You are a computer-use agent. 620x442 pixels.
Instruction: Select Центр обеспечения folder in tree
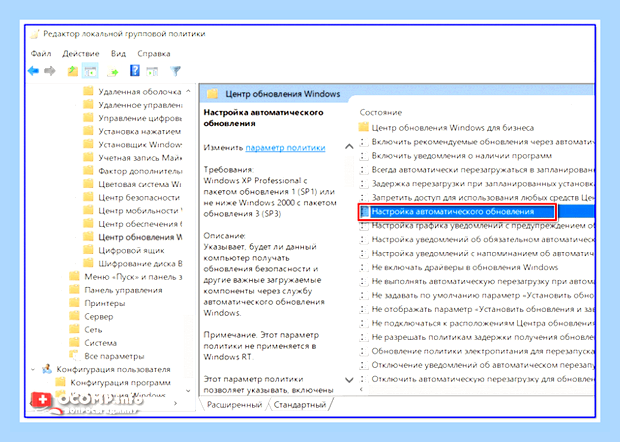[132, 224]
